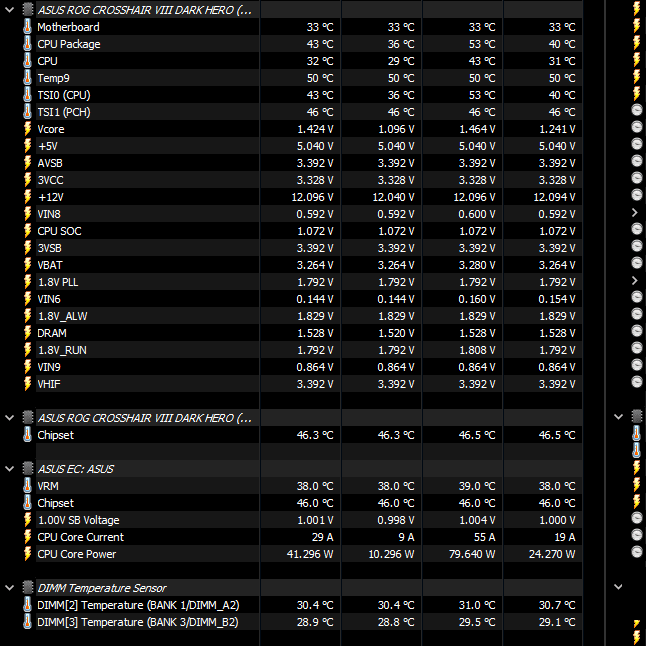Image resolution: width=646 pixels, height=646 pixels.
Task: Click the lightning bolt icon for Vcore
Action: tap(27, 129)
